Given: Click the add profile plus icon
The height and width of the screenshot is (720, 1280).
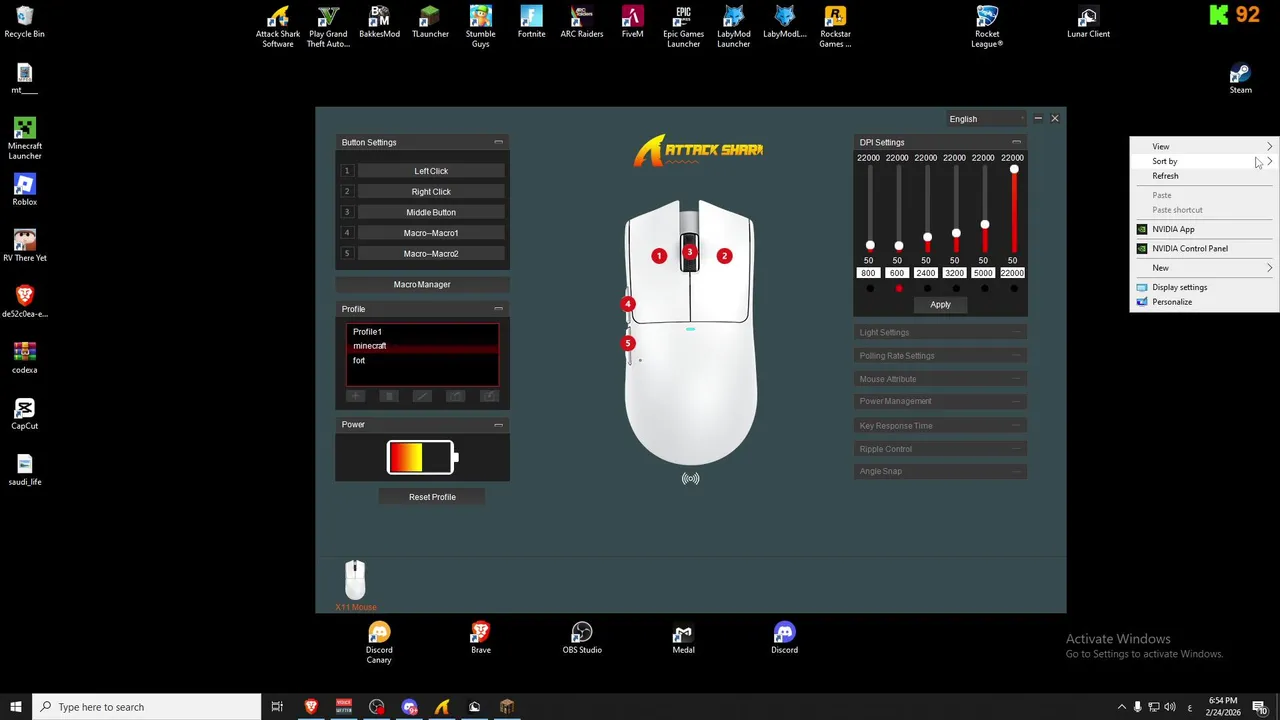Looking at the screenshot, I should (355, 396).
